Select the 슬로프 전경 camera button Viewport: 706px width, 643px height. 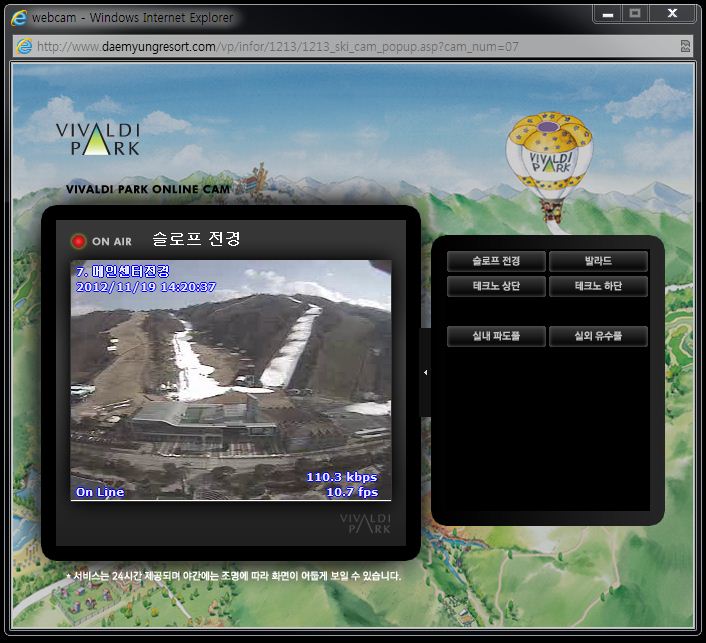coord(496,261)
